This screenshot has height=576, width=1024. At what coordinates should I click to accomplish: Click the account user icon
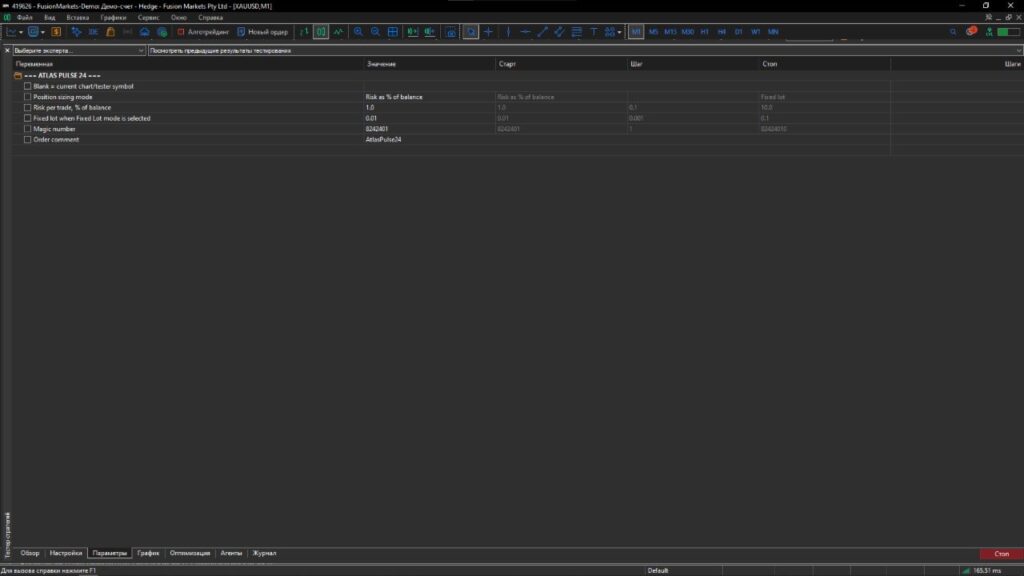tap(989, 31)
